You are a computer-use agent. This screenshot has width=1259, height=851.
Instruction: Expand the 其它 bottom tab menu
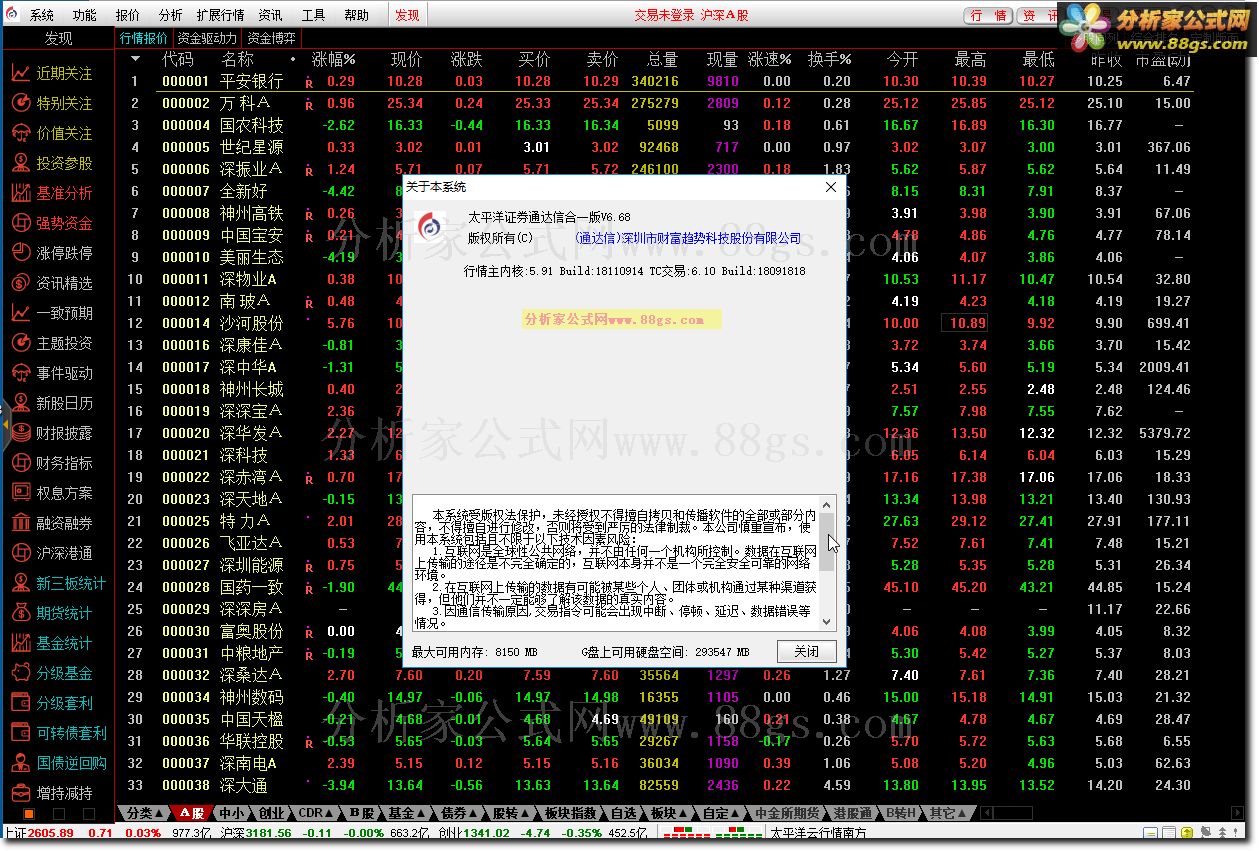pyautogui.click(x=947, y=813)
